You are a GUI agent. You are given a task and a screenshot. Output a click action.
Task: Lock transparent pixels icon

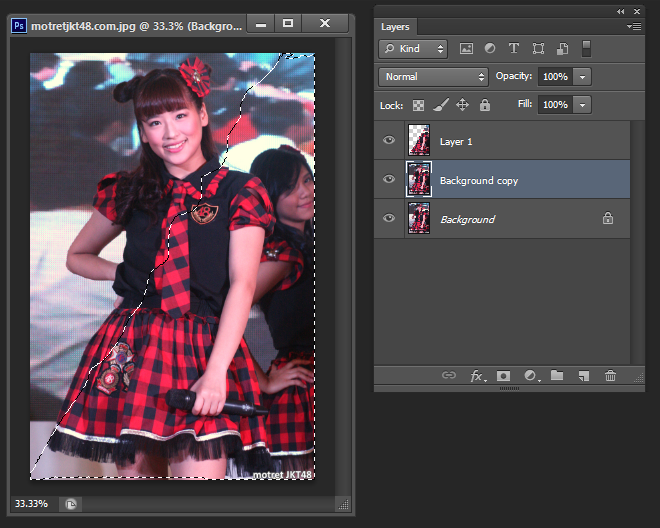[418, 105]
